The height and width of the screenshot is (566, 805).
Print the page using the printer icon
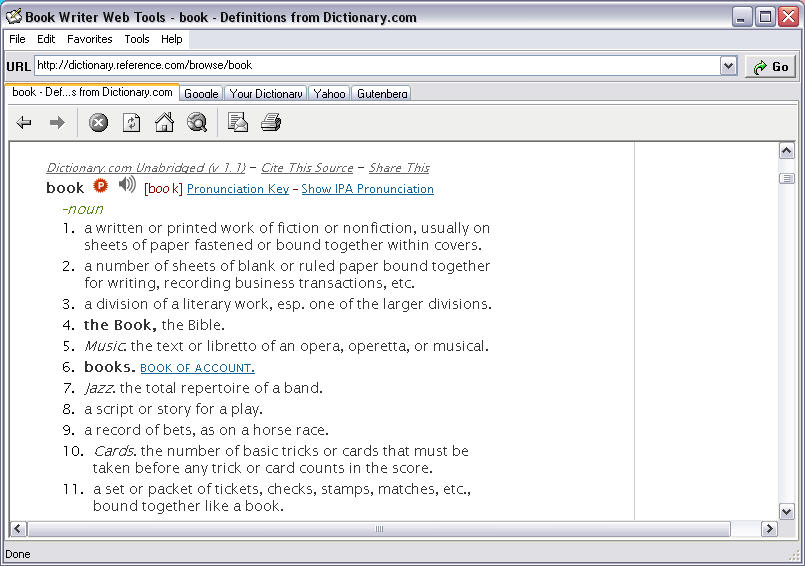coord(271,123)
